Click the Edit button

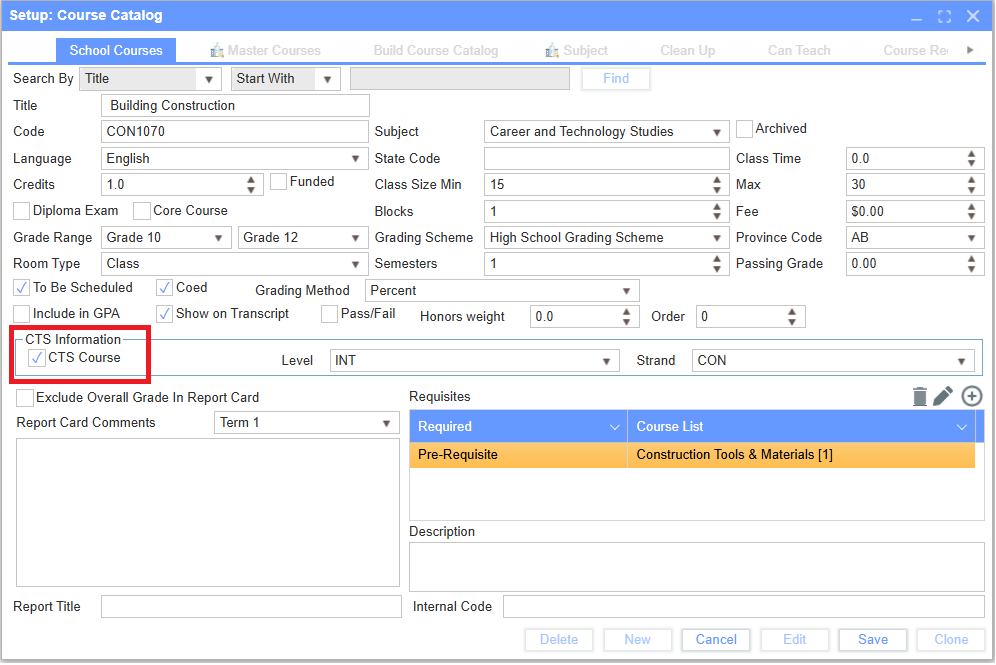point(795,640)
